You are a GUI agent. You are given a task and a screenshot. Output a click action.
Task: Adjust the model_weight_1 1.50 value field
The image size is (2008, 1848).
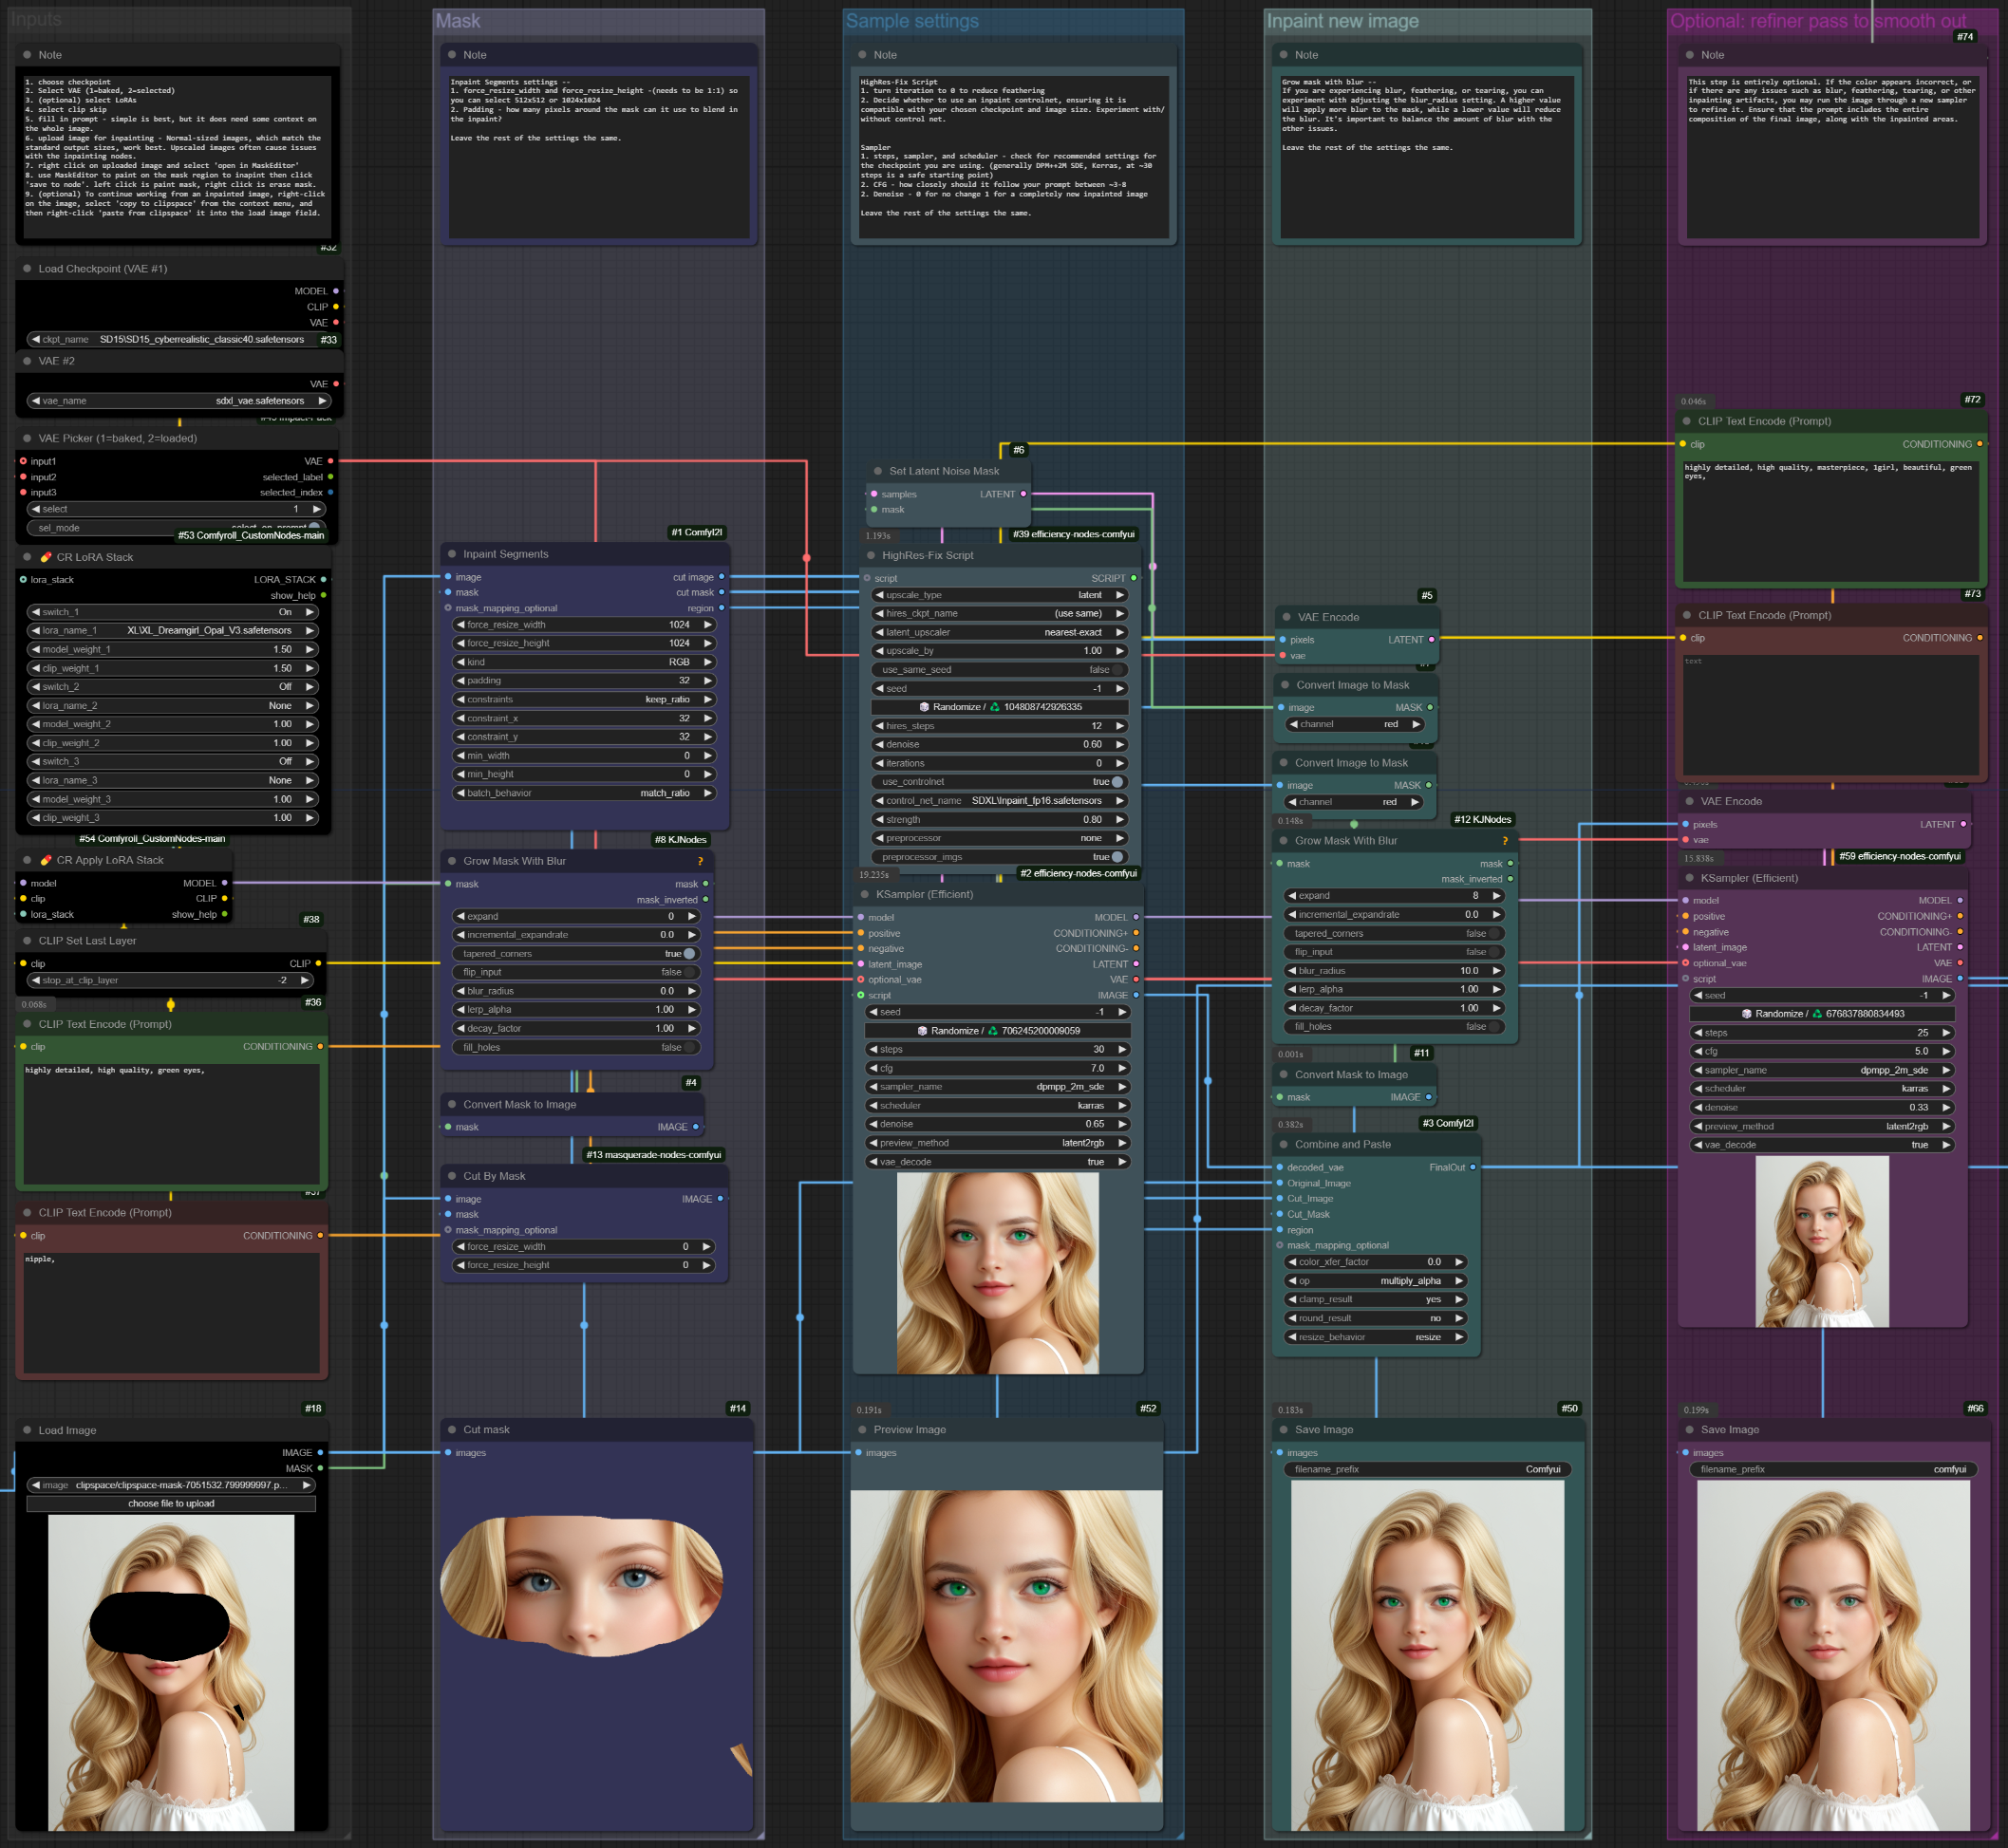172,650
